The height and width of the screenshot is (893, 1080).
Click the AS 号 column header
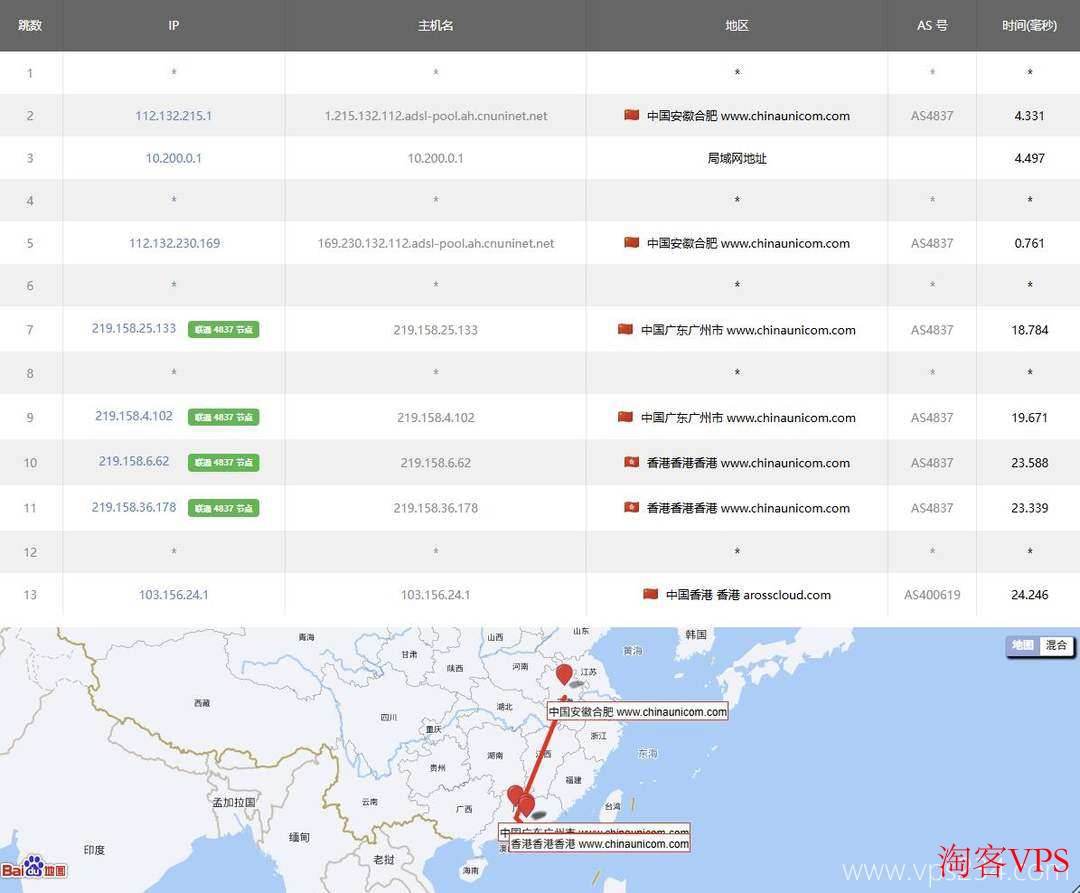(932, 25)
